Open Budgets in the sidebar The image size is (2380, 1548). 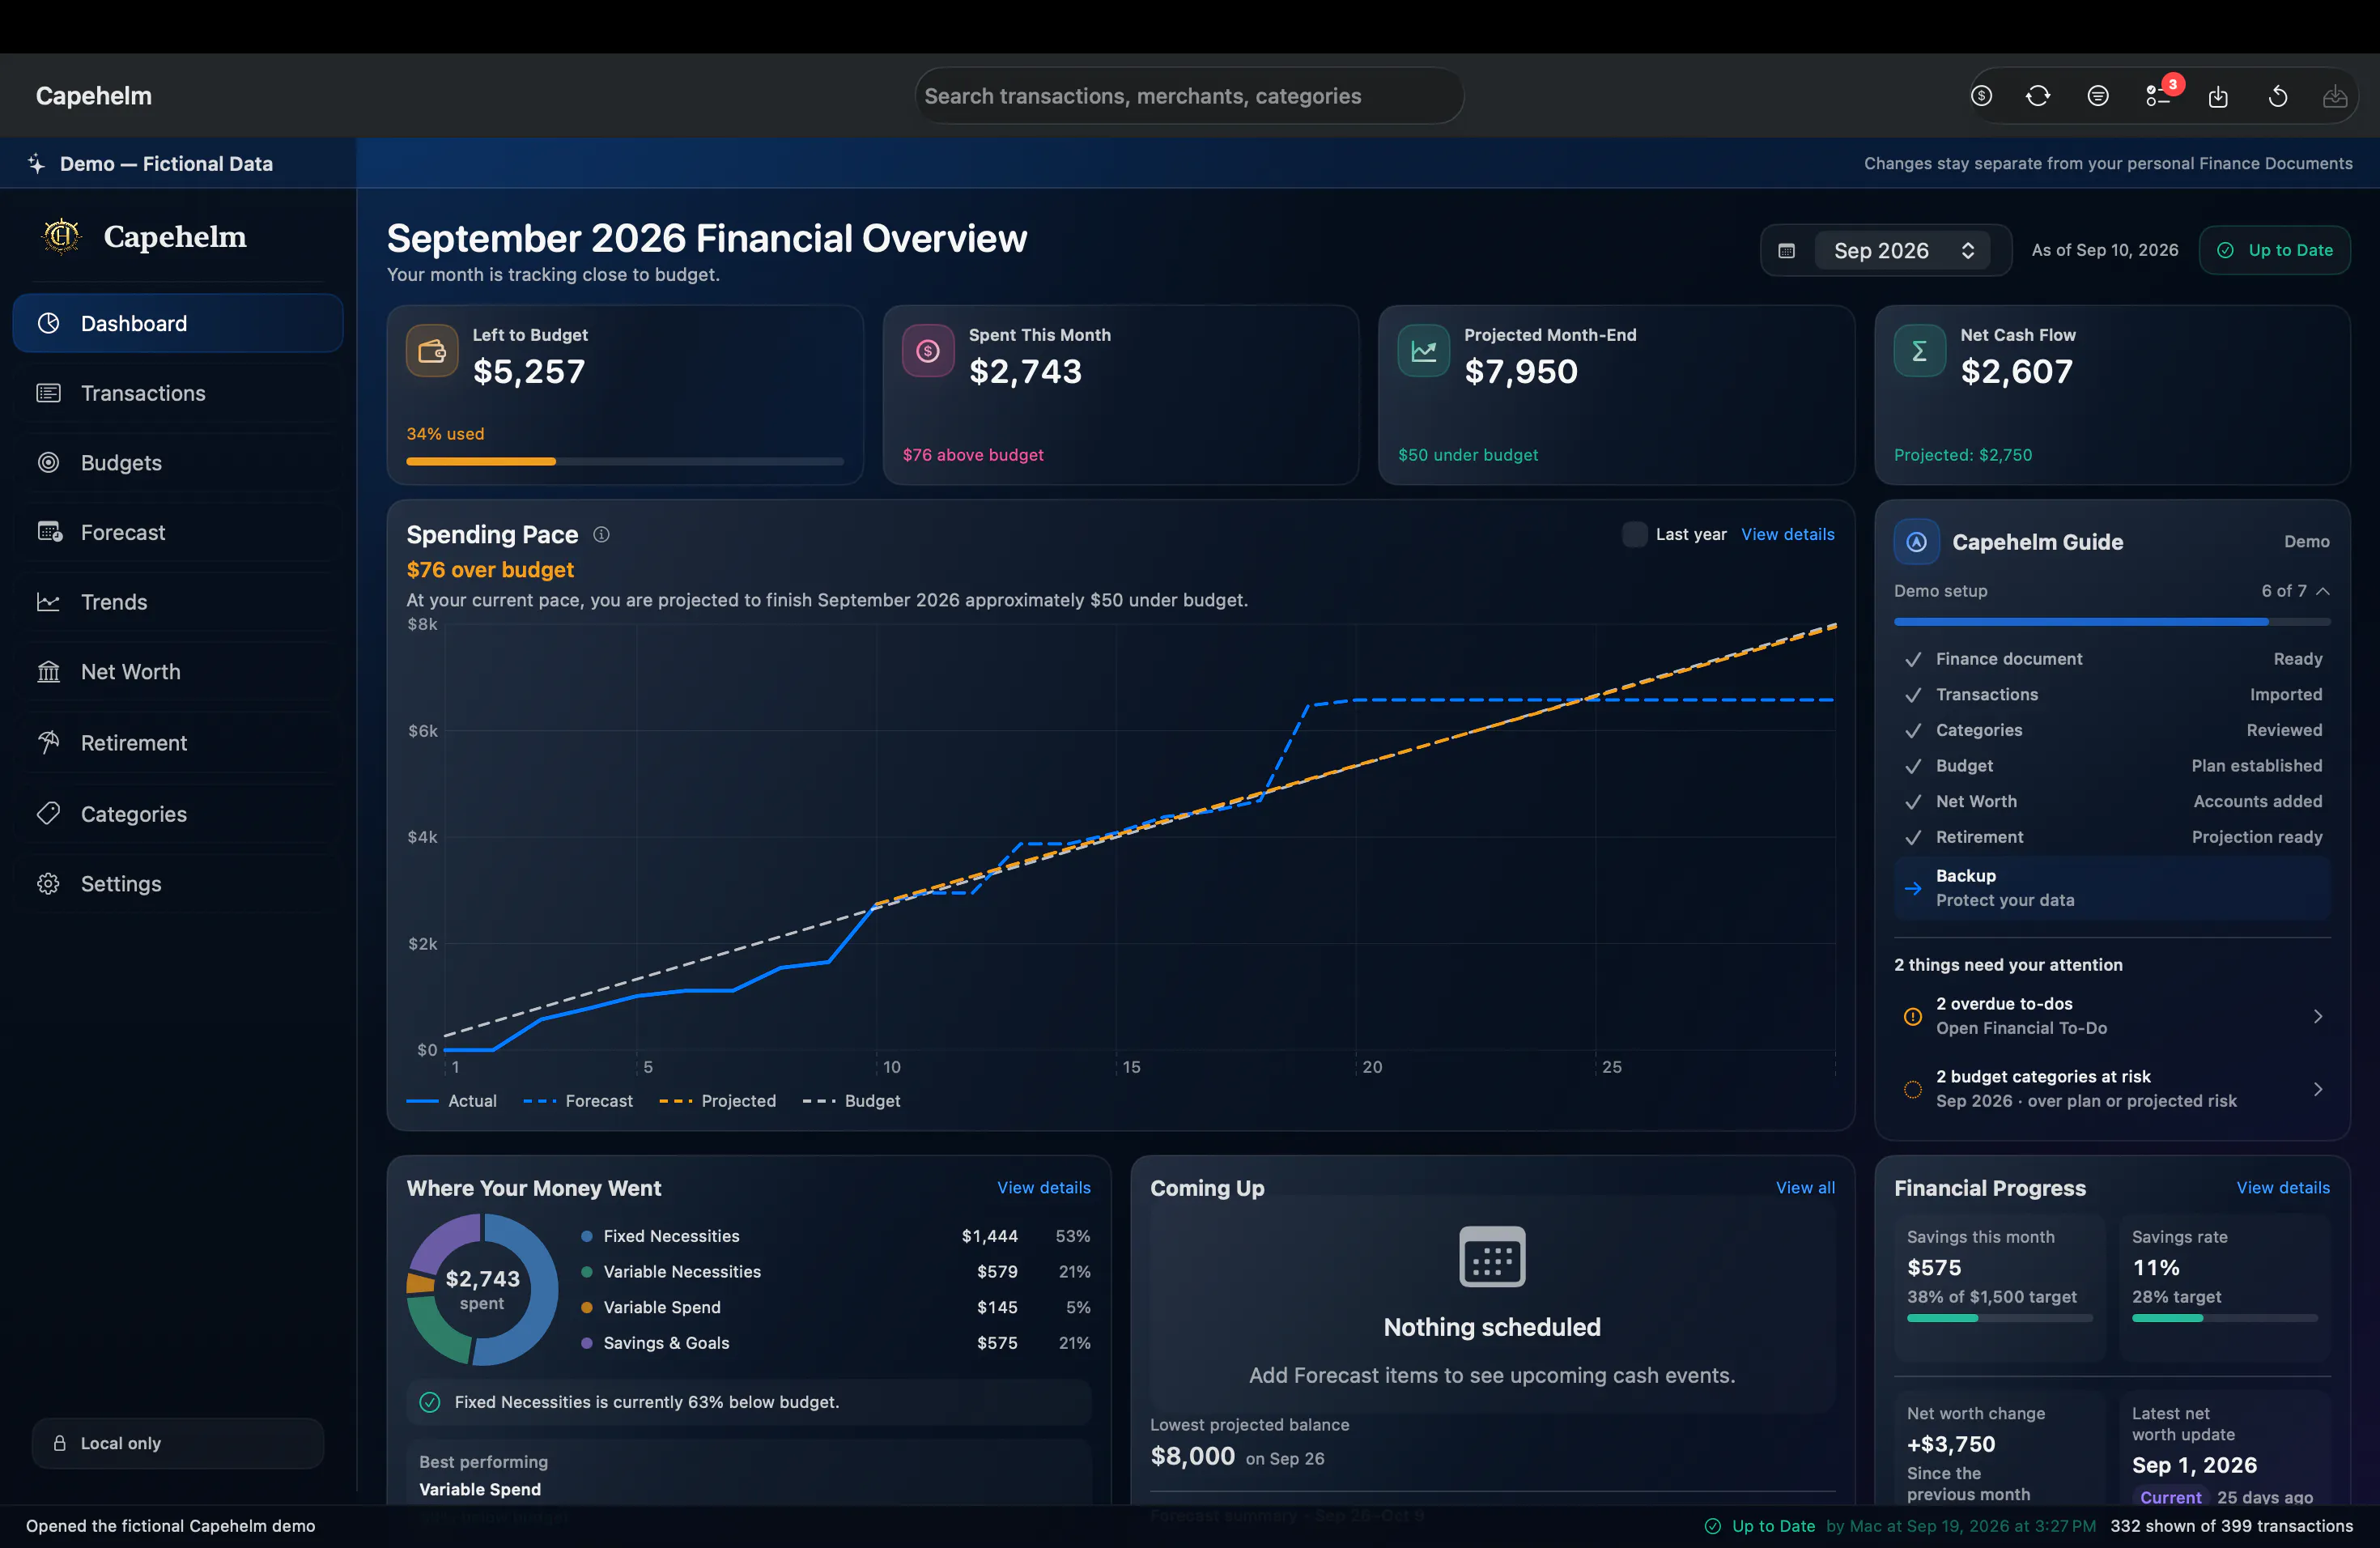178,462
